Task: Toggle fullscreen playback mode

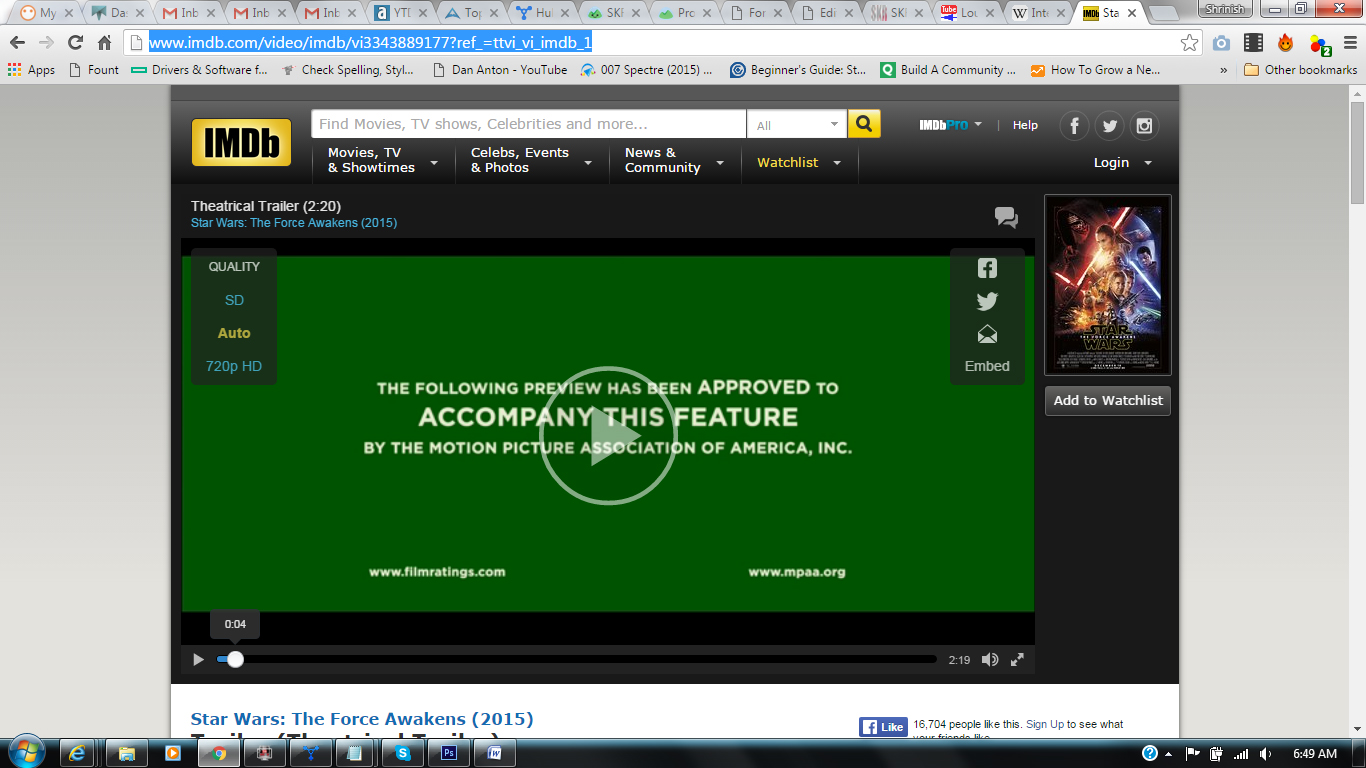Action: (1019, 659)
